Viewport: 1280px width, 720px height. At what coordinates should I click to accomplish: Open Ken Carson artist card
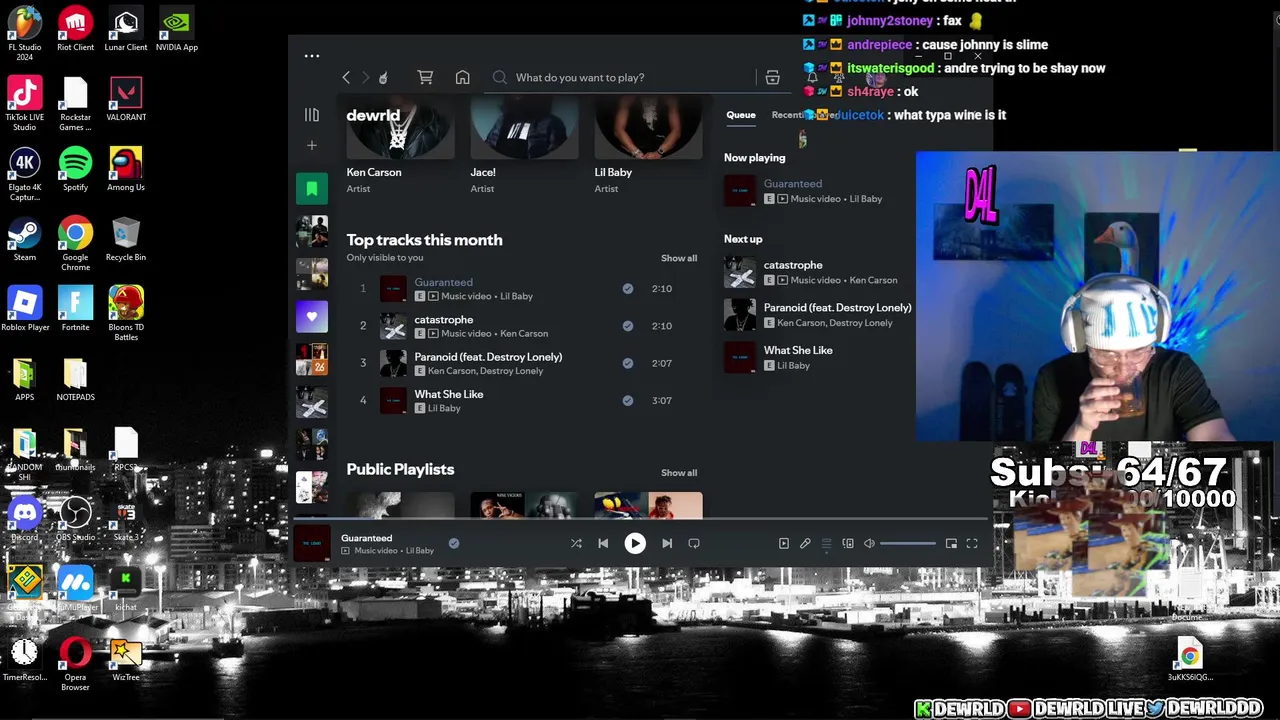point(400,147)
